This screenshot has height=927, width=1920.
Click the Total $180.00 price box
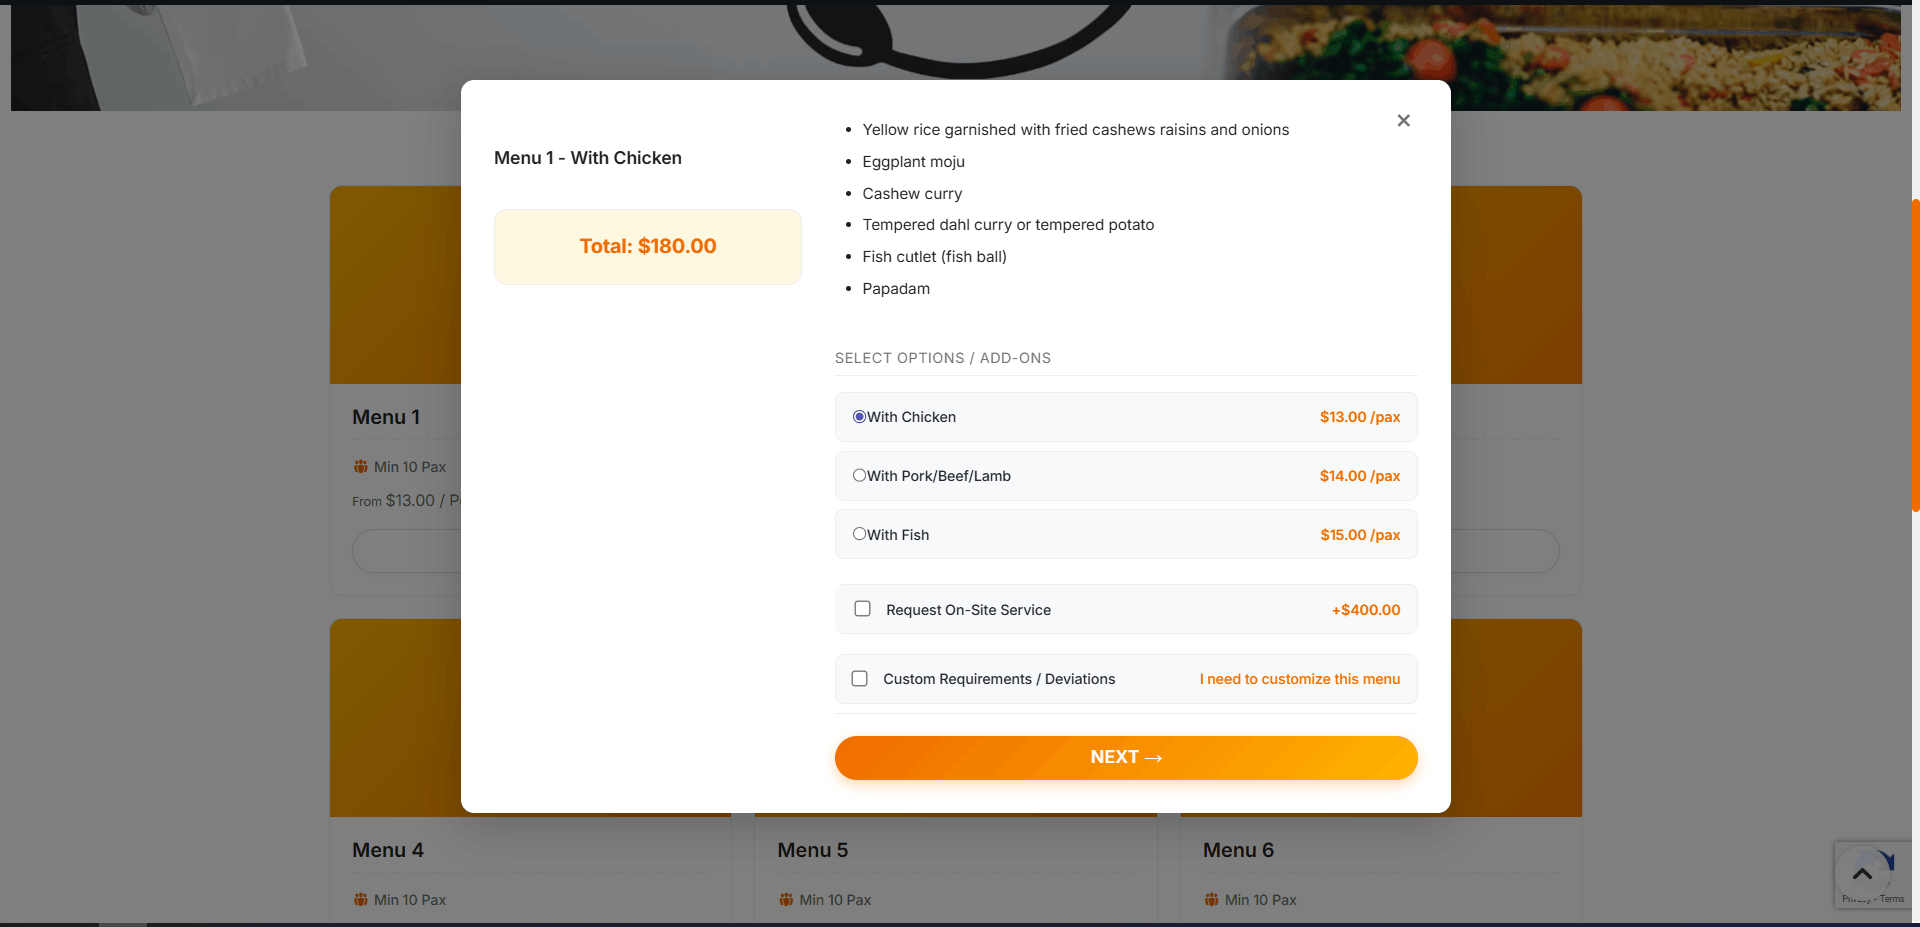pos(648,247)
